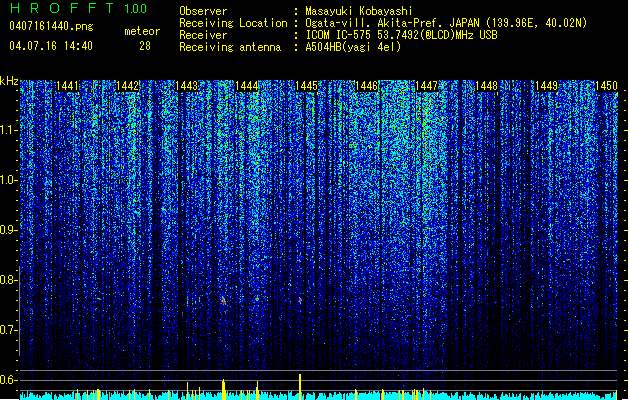This screenshot has height=400, width=629.
Task: Click the 1444 time marker
Action: pos(247,86)
